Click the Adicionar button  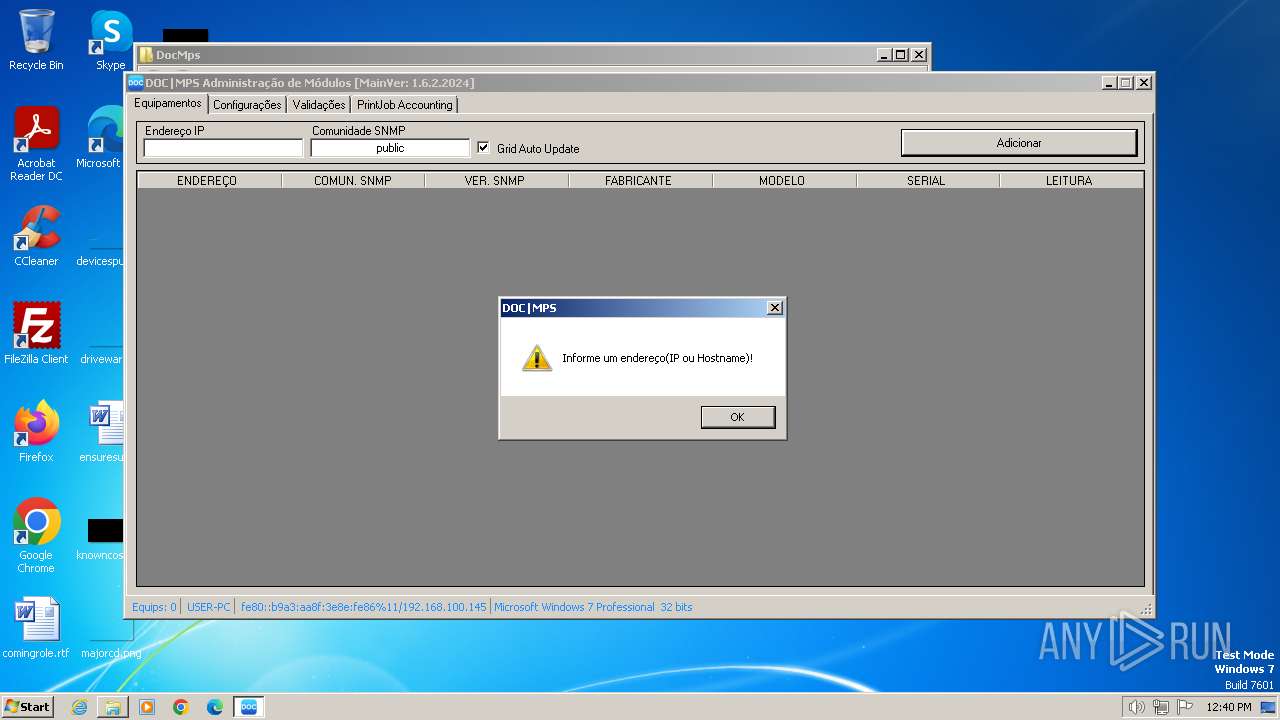point(1019,143)
